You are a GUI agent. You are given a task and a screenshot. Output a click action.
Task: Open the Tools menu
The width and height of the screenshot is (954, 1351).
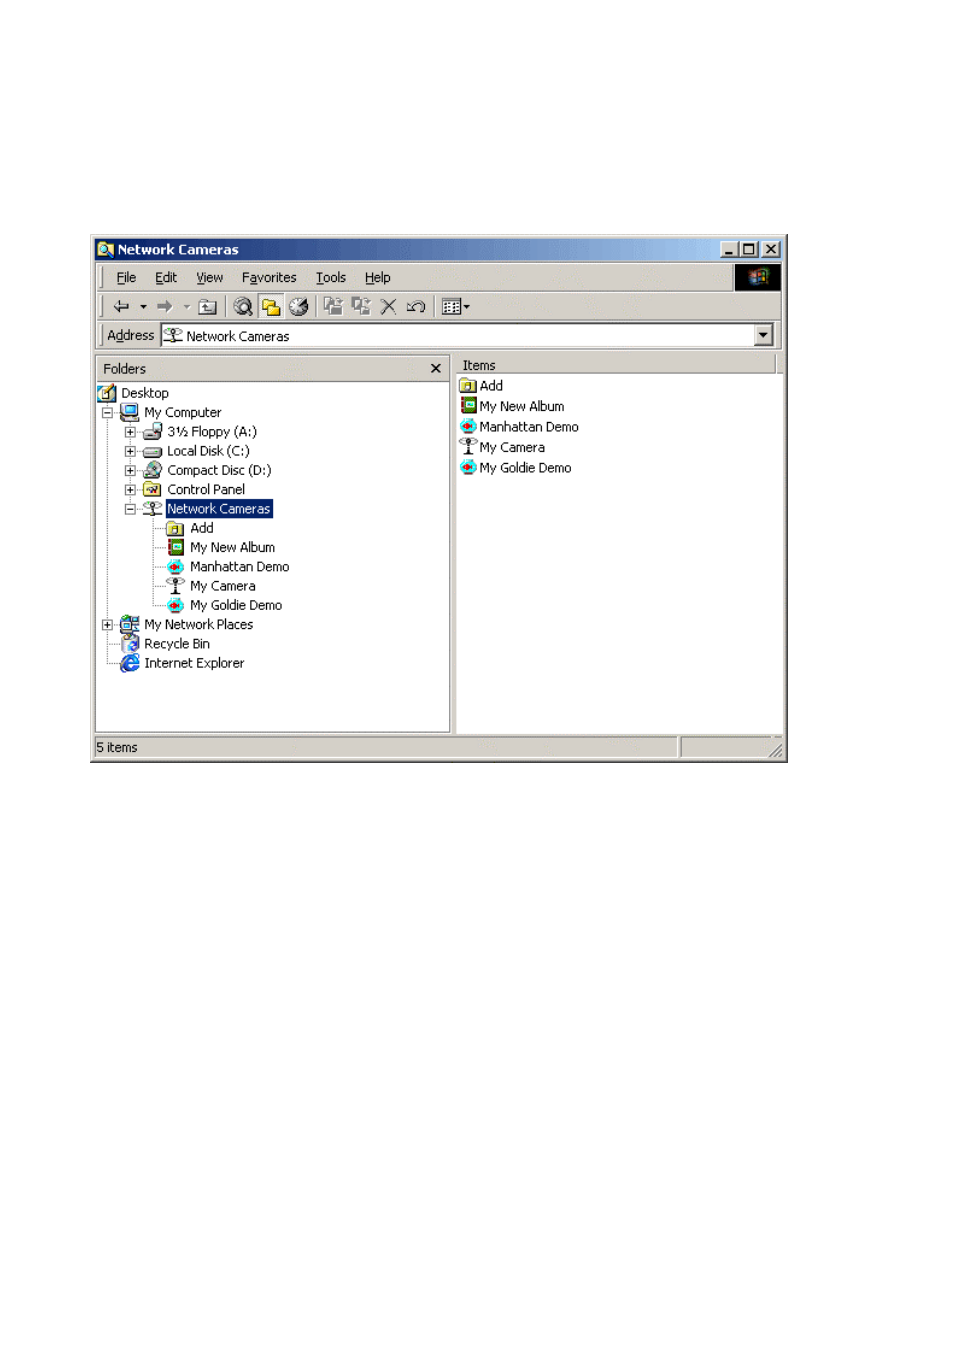331,278
